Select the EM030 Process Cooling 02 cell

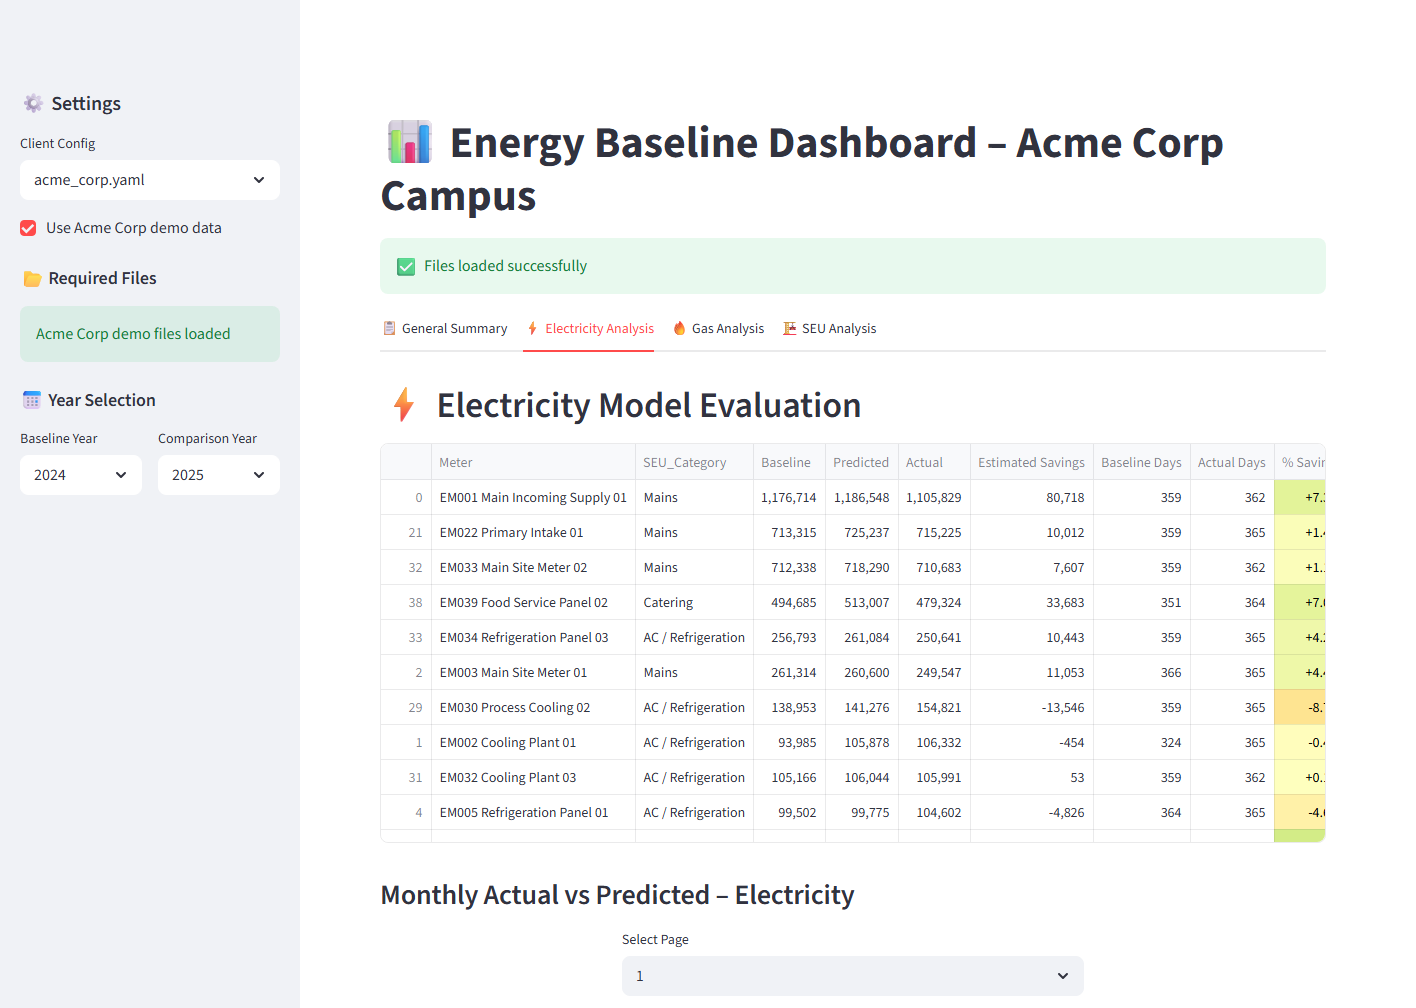533,707
